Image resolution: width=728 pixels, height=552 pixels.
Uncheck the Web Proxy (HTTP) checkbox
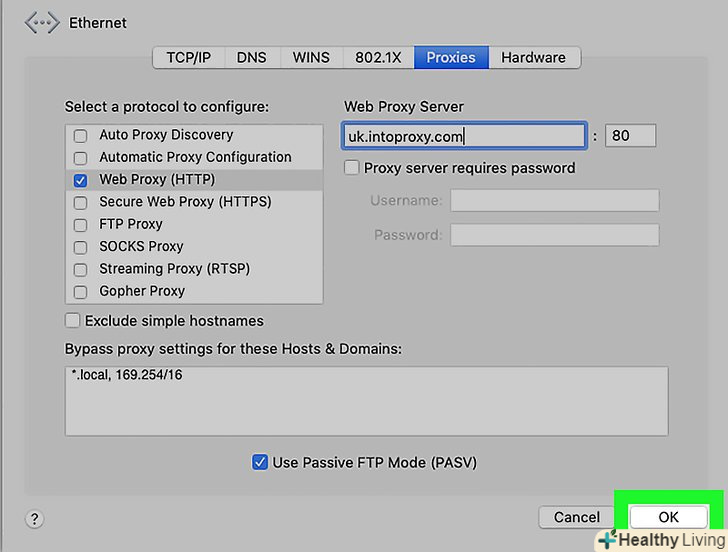(80, 180)
